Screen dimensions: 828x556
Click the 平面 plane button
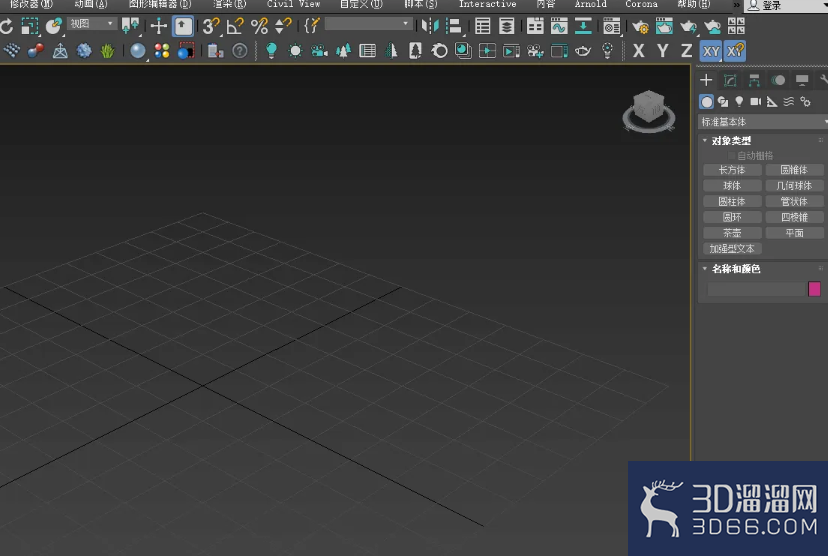click(x=794, y=233)
